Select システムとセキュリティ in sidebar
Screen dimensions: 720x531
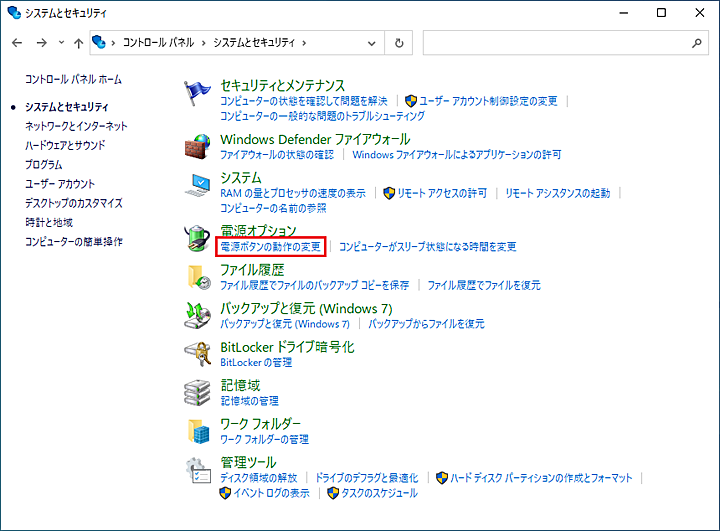[67, 107]
